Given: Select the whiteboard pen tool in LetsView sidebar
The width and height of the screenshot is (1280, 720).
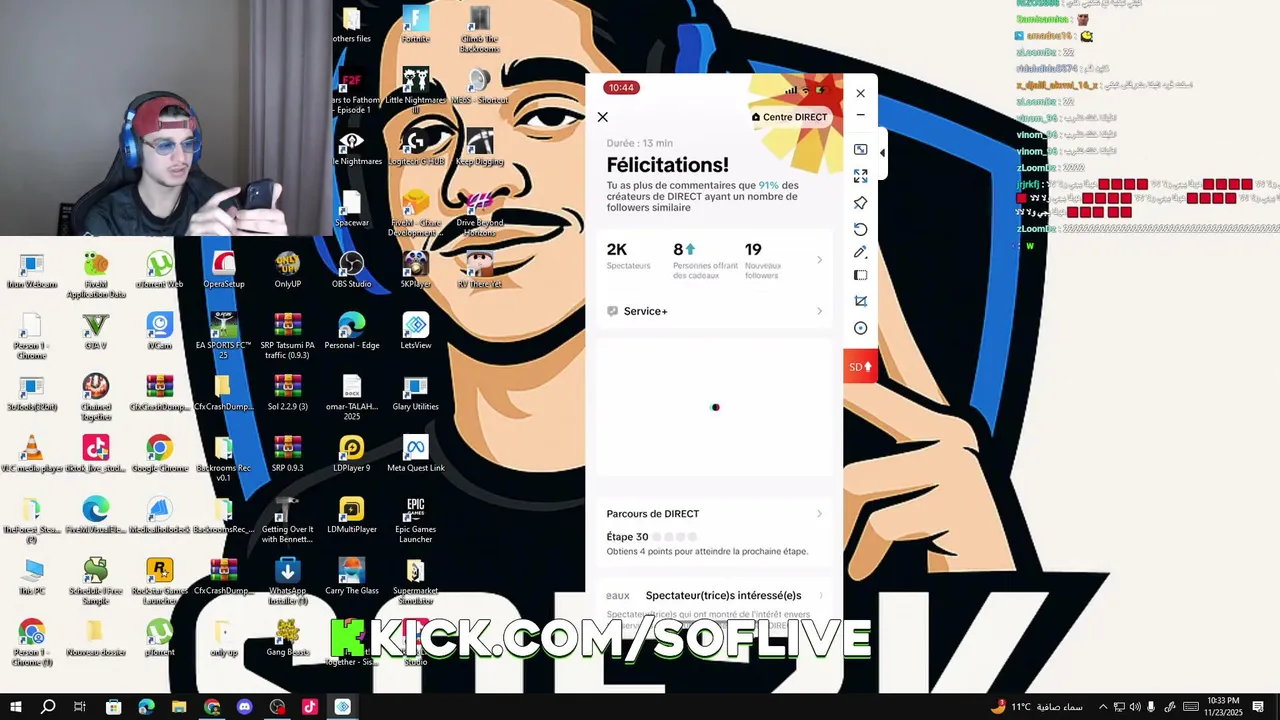Looking at the screenshot, I should [860, 252].
